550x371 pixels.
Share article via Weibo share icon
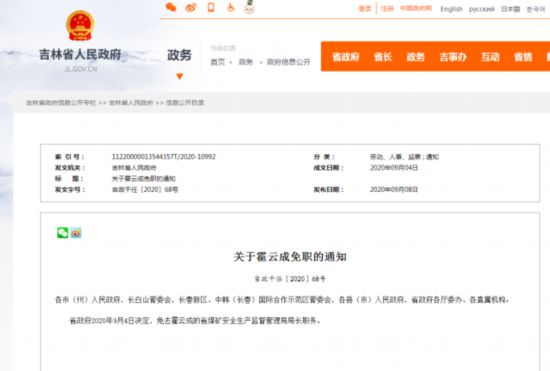pos(76,233)
